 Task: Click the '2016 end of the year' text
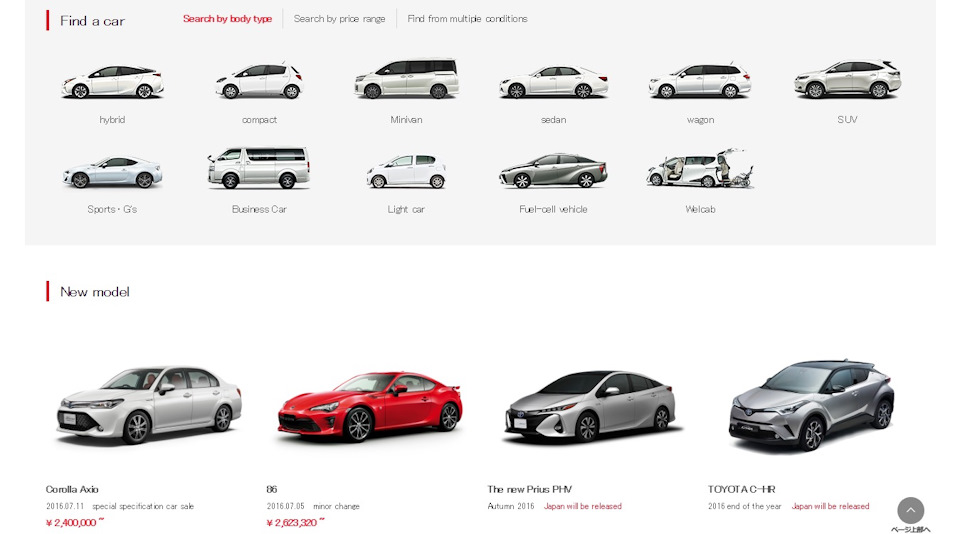[744, 506]
